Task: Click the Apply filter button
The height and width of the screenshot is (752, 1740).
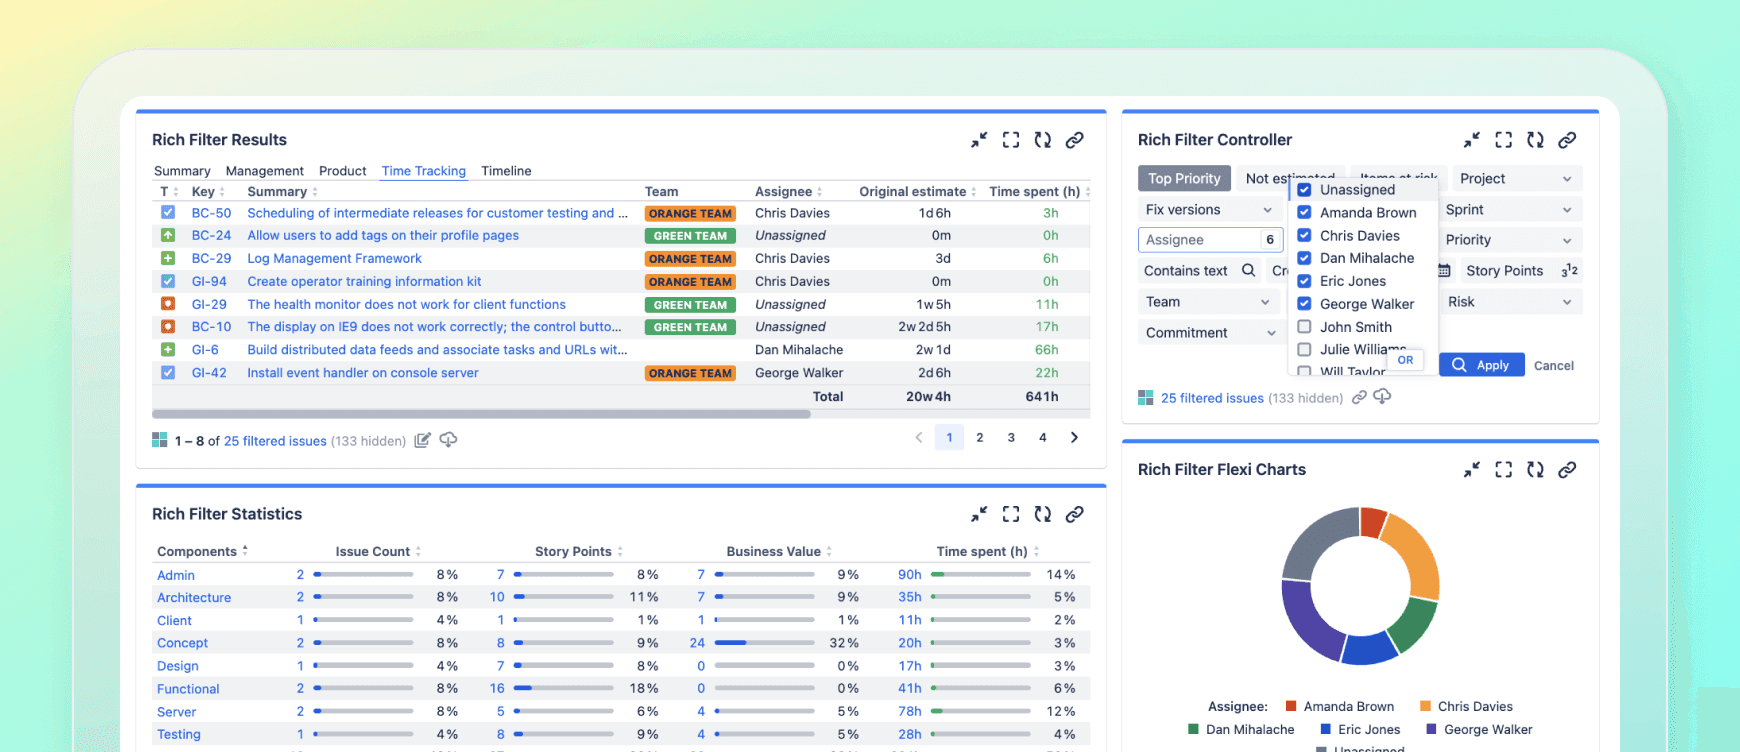Action: point(1481,365)
